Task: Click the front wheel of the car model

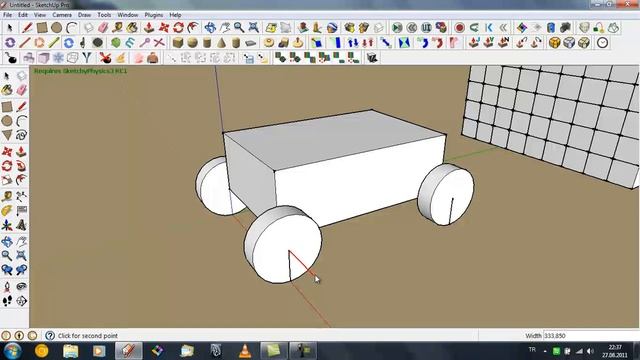Action: tap(283, 244)
